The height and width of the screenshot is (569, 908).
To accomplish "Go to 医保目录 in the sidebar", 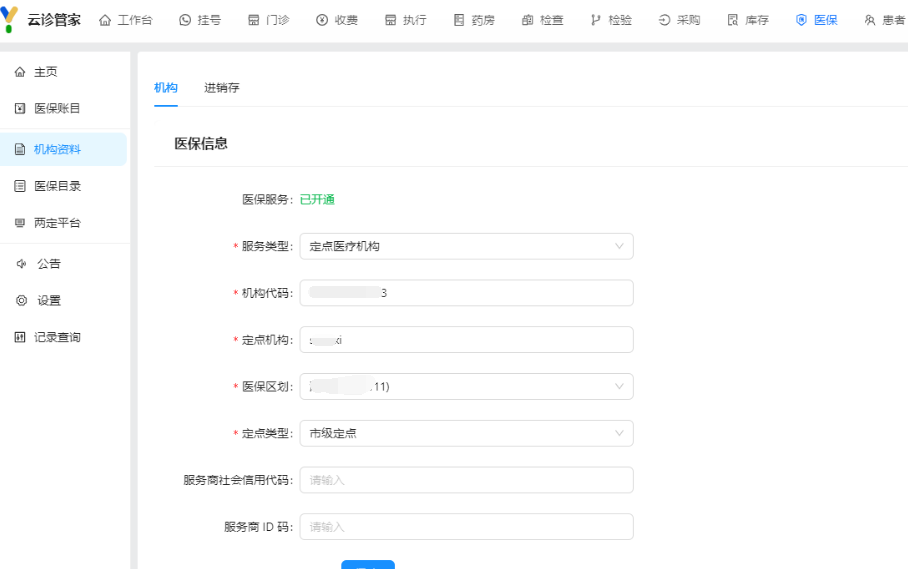I will tap(57, 186).
